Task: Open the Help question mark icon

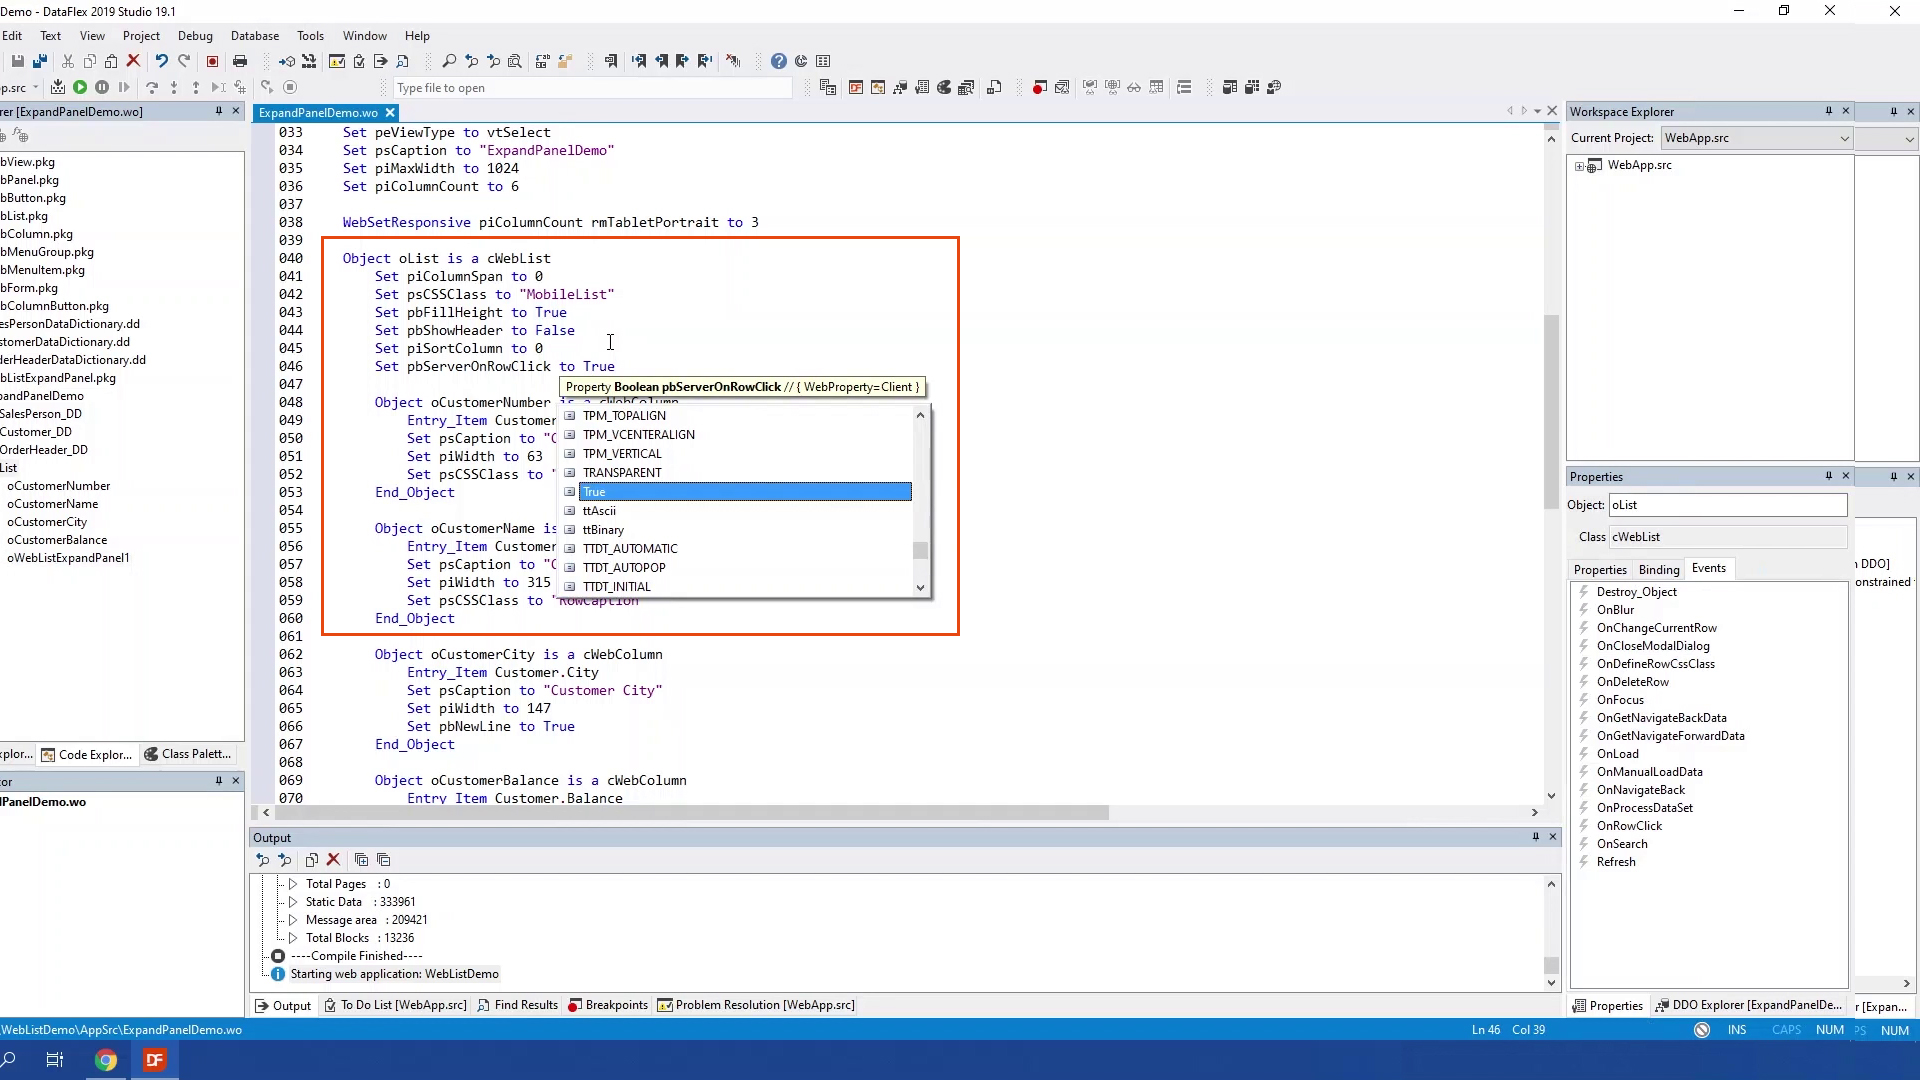Action: [779, 61]
